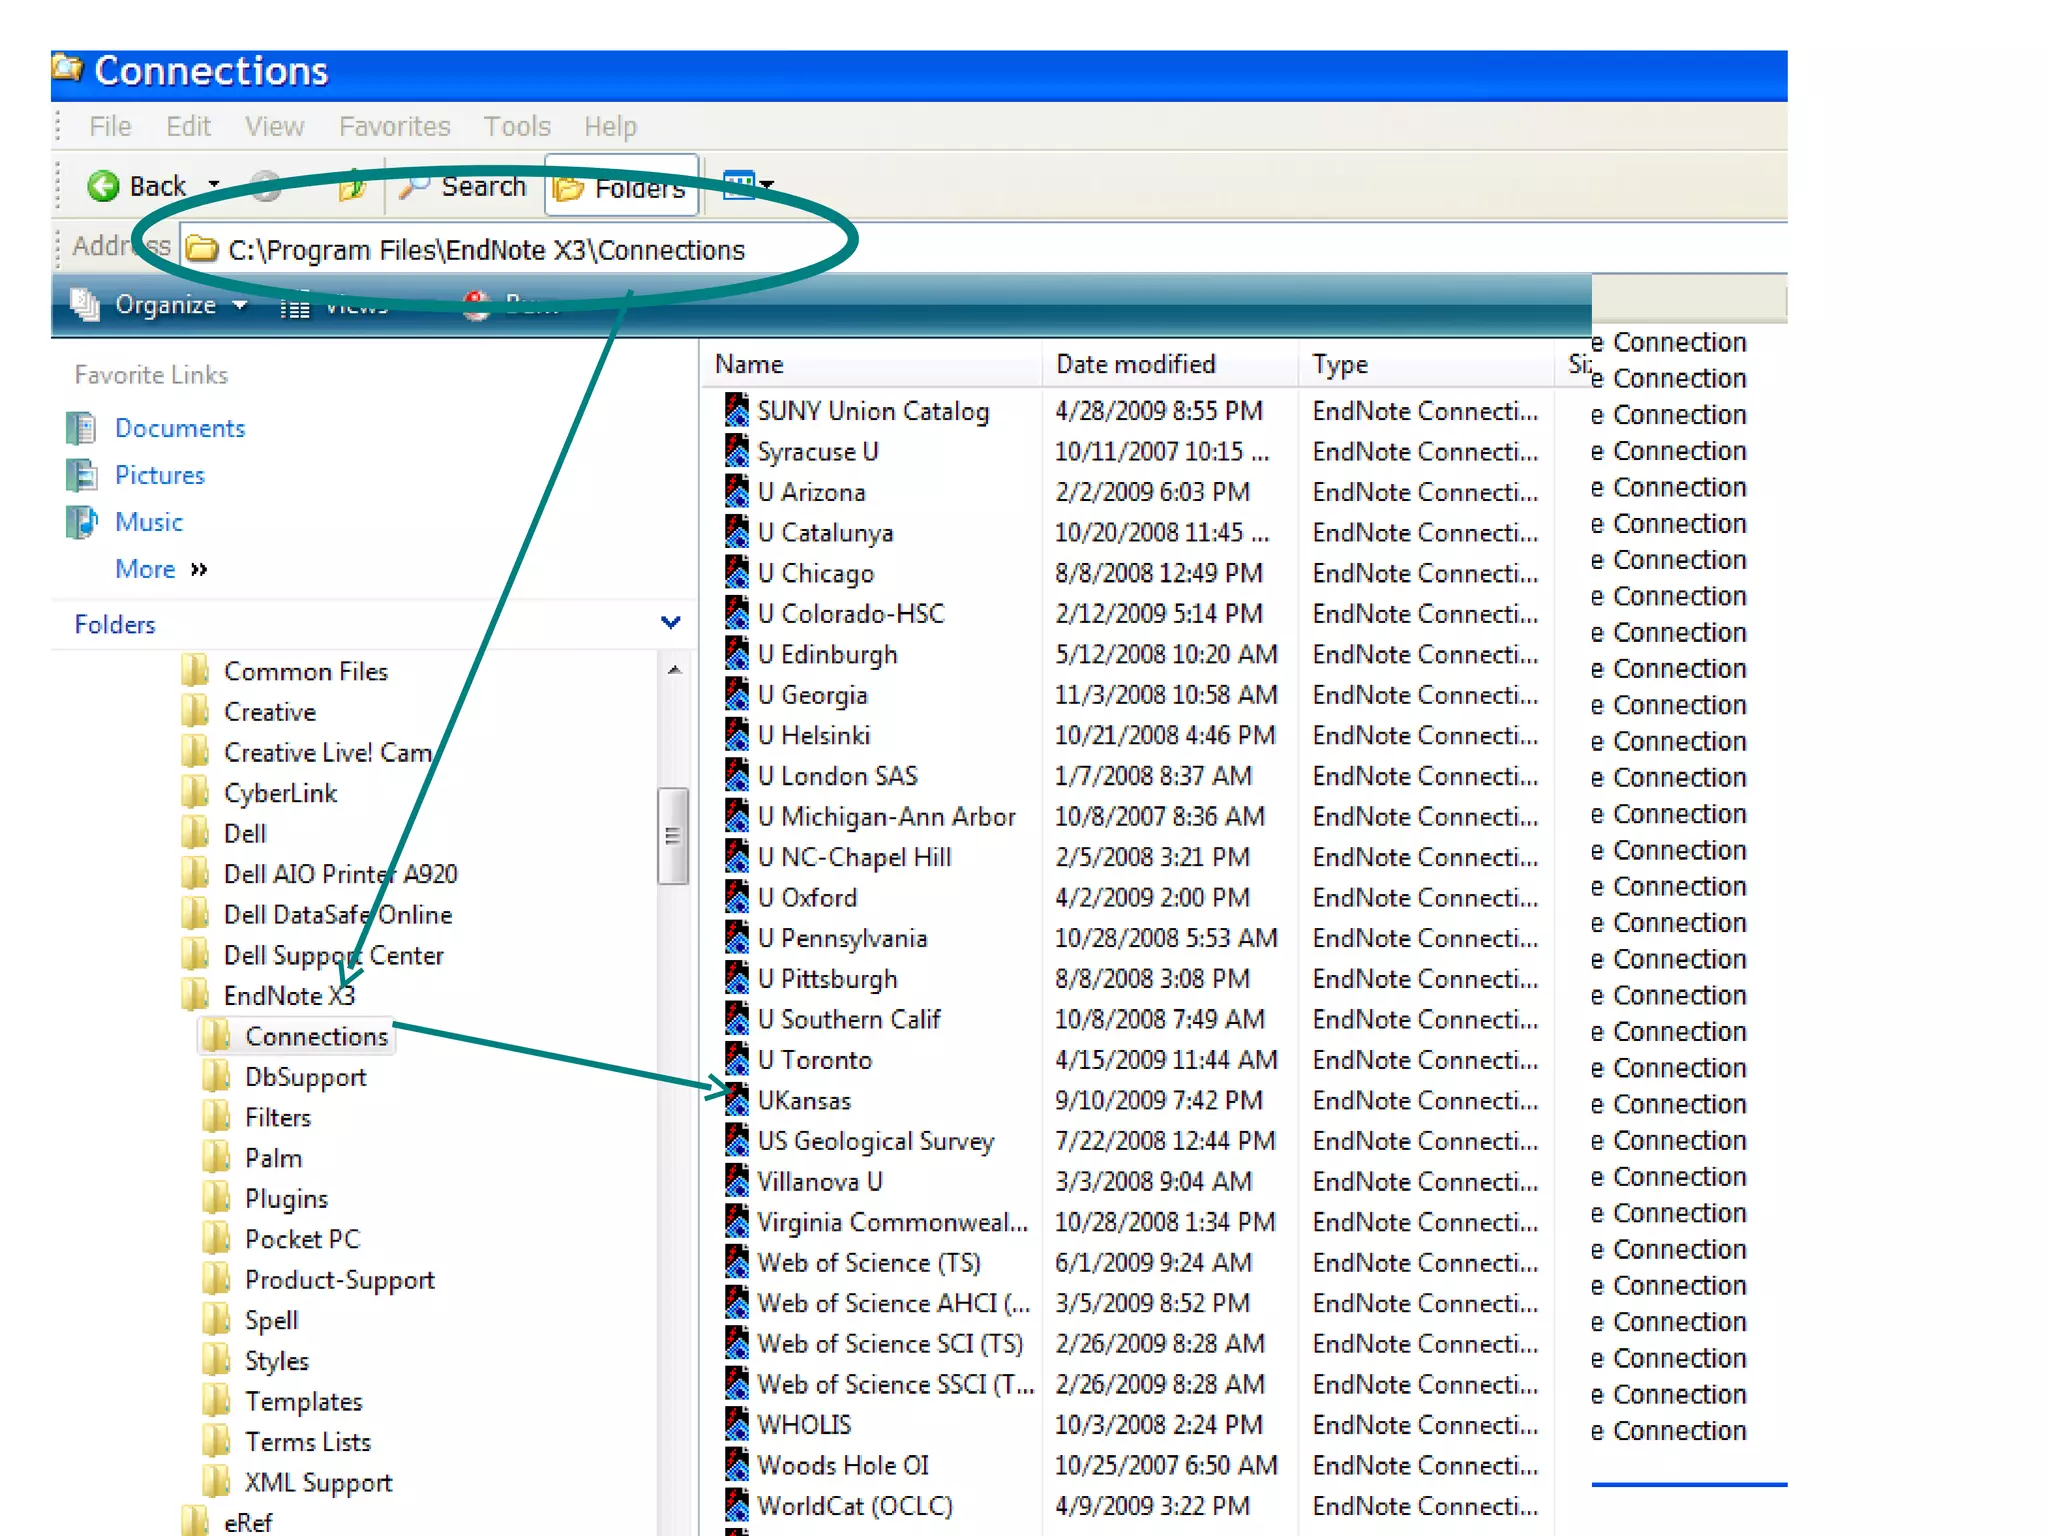Open the Organize dropdown menu

point(166,305)
